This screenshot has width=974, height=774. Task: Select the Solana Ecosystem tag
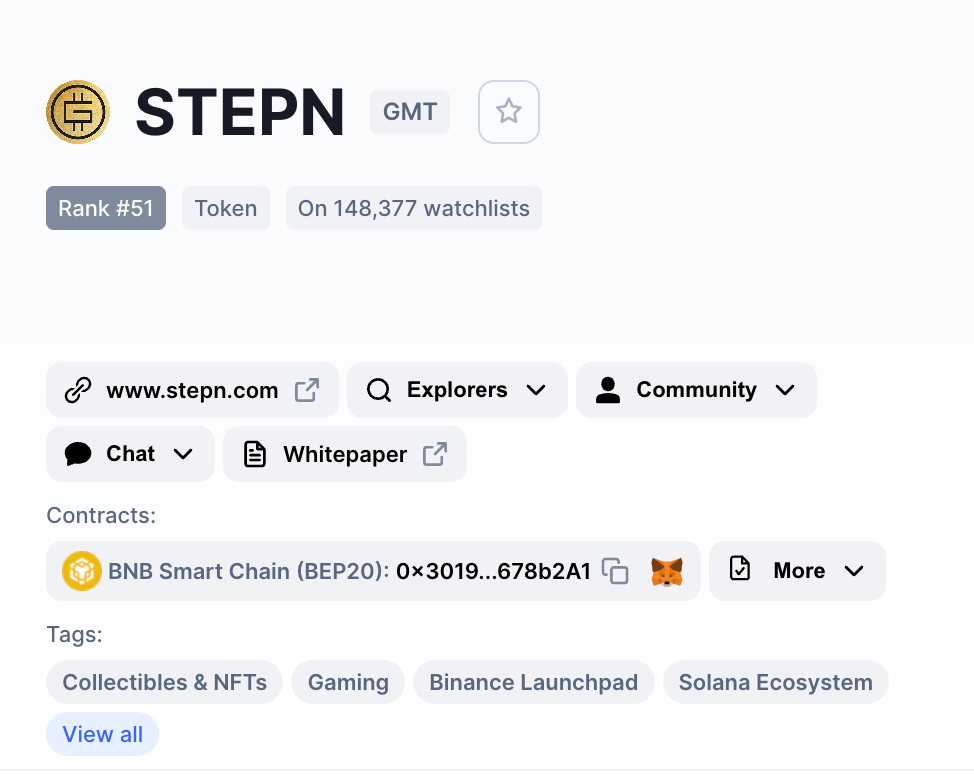776,682
